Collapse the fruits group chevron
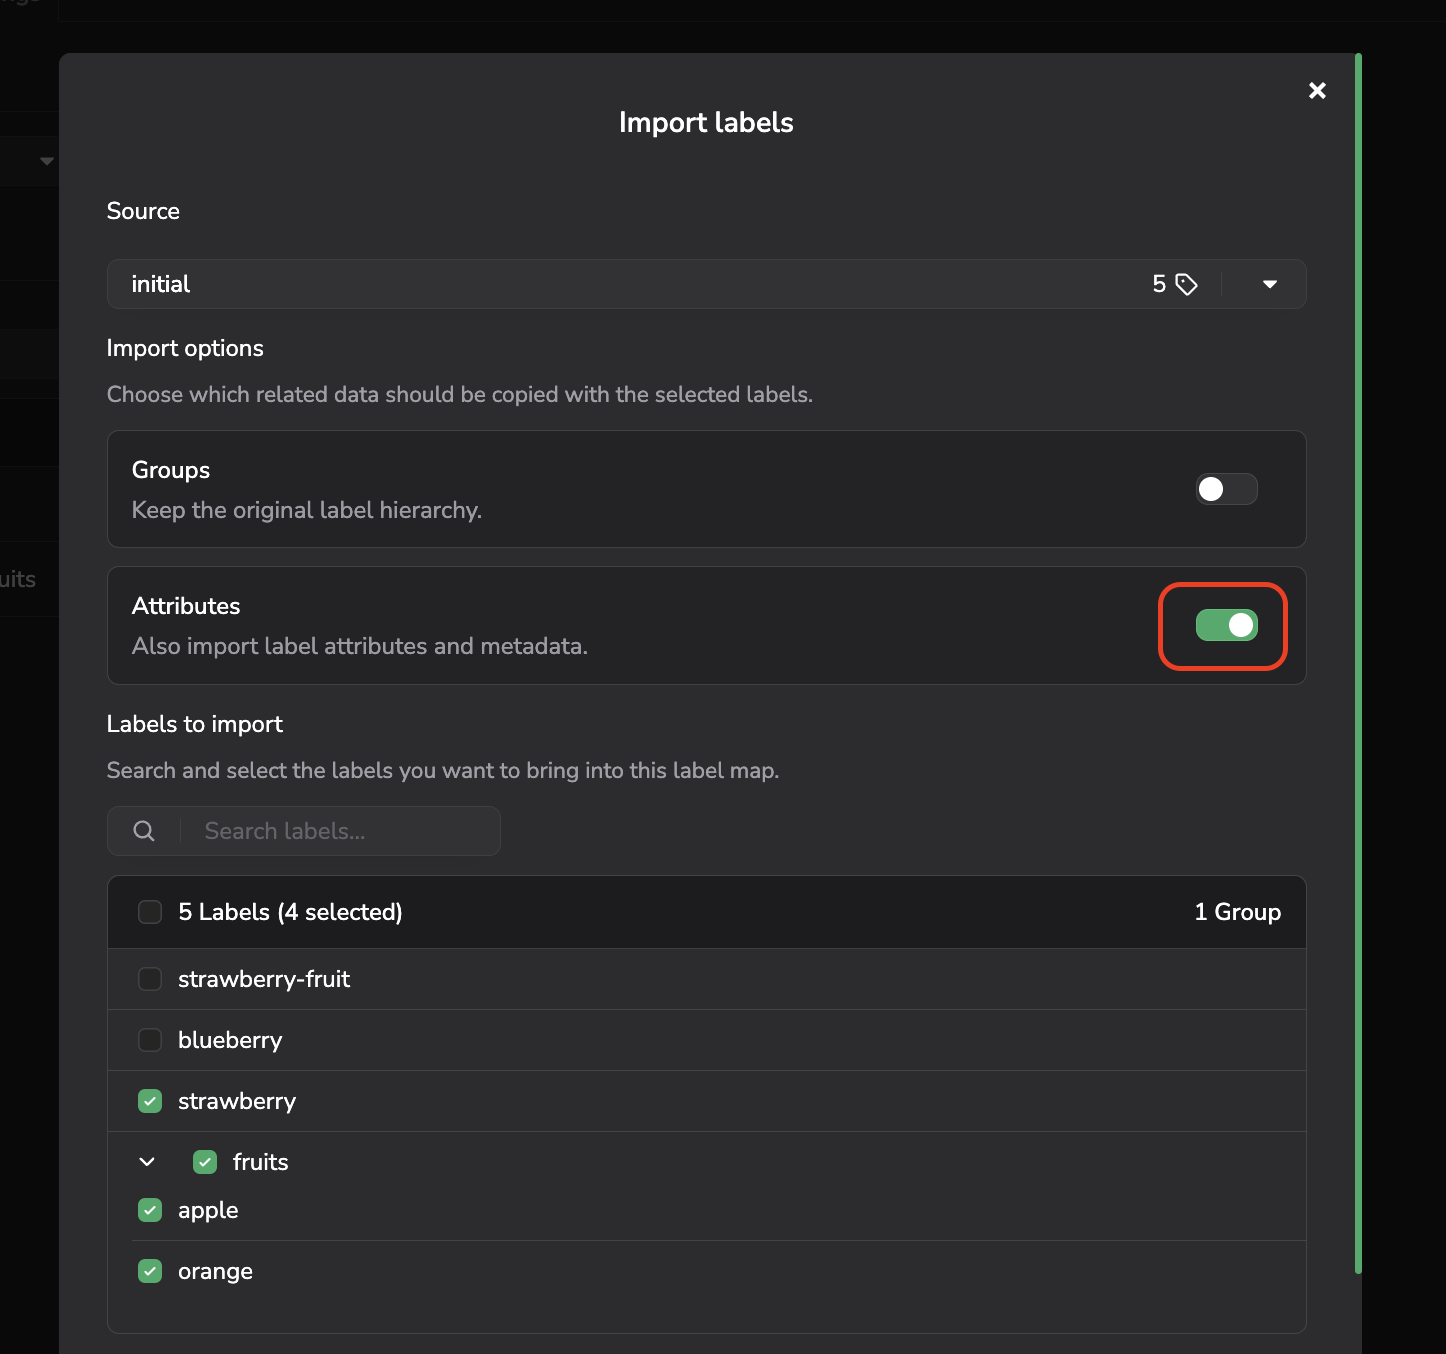The width and height of the screenshot is (1446, 1354). [147, 1162]
